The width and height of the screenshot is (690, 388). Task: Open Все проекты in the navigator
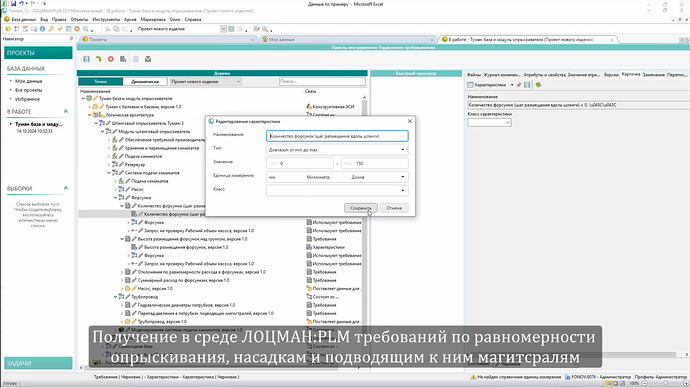[29, 90]
